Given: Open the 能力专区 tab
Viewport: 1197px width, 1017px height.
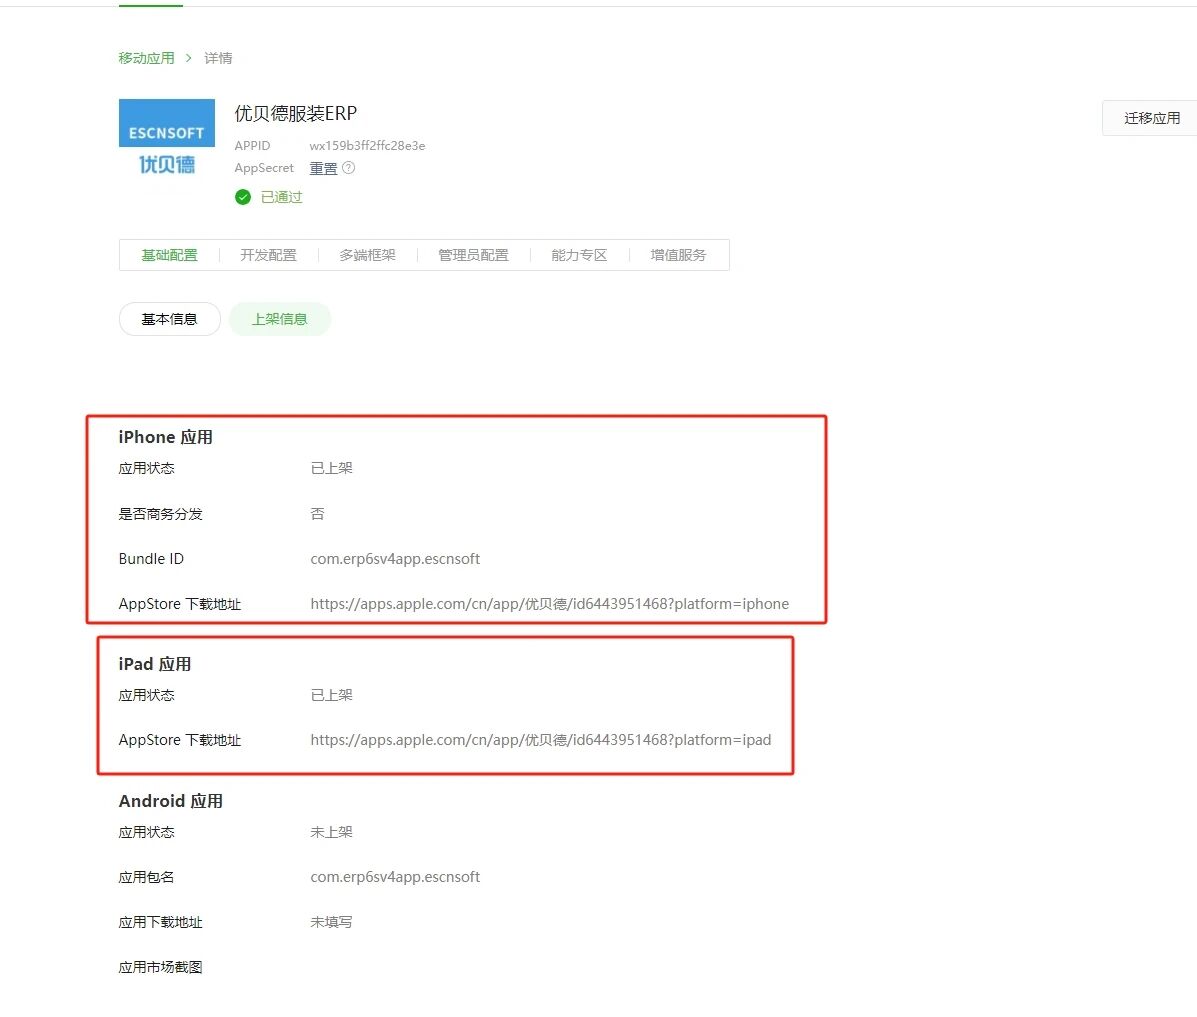Looking at the screenshot, I should (579, 255).
